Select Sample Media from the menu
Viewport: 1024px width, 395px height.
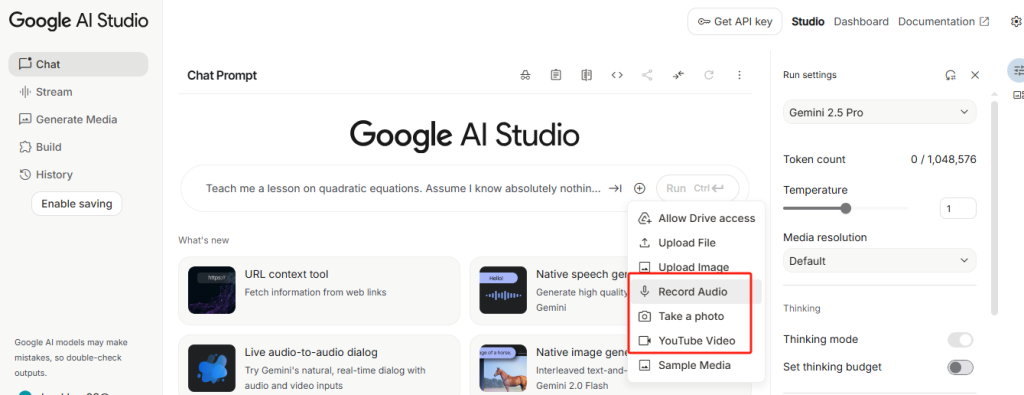(x=696, y=365)
